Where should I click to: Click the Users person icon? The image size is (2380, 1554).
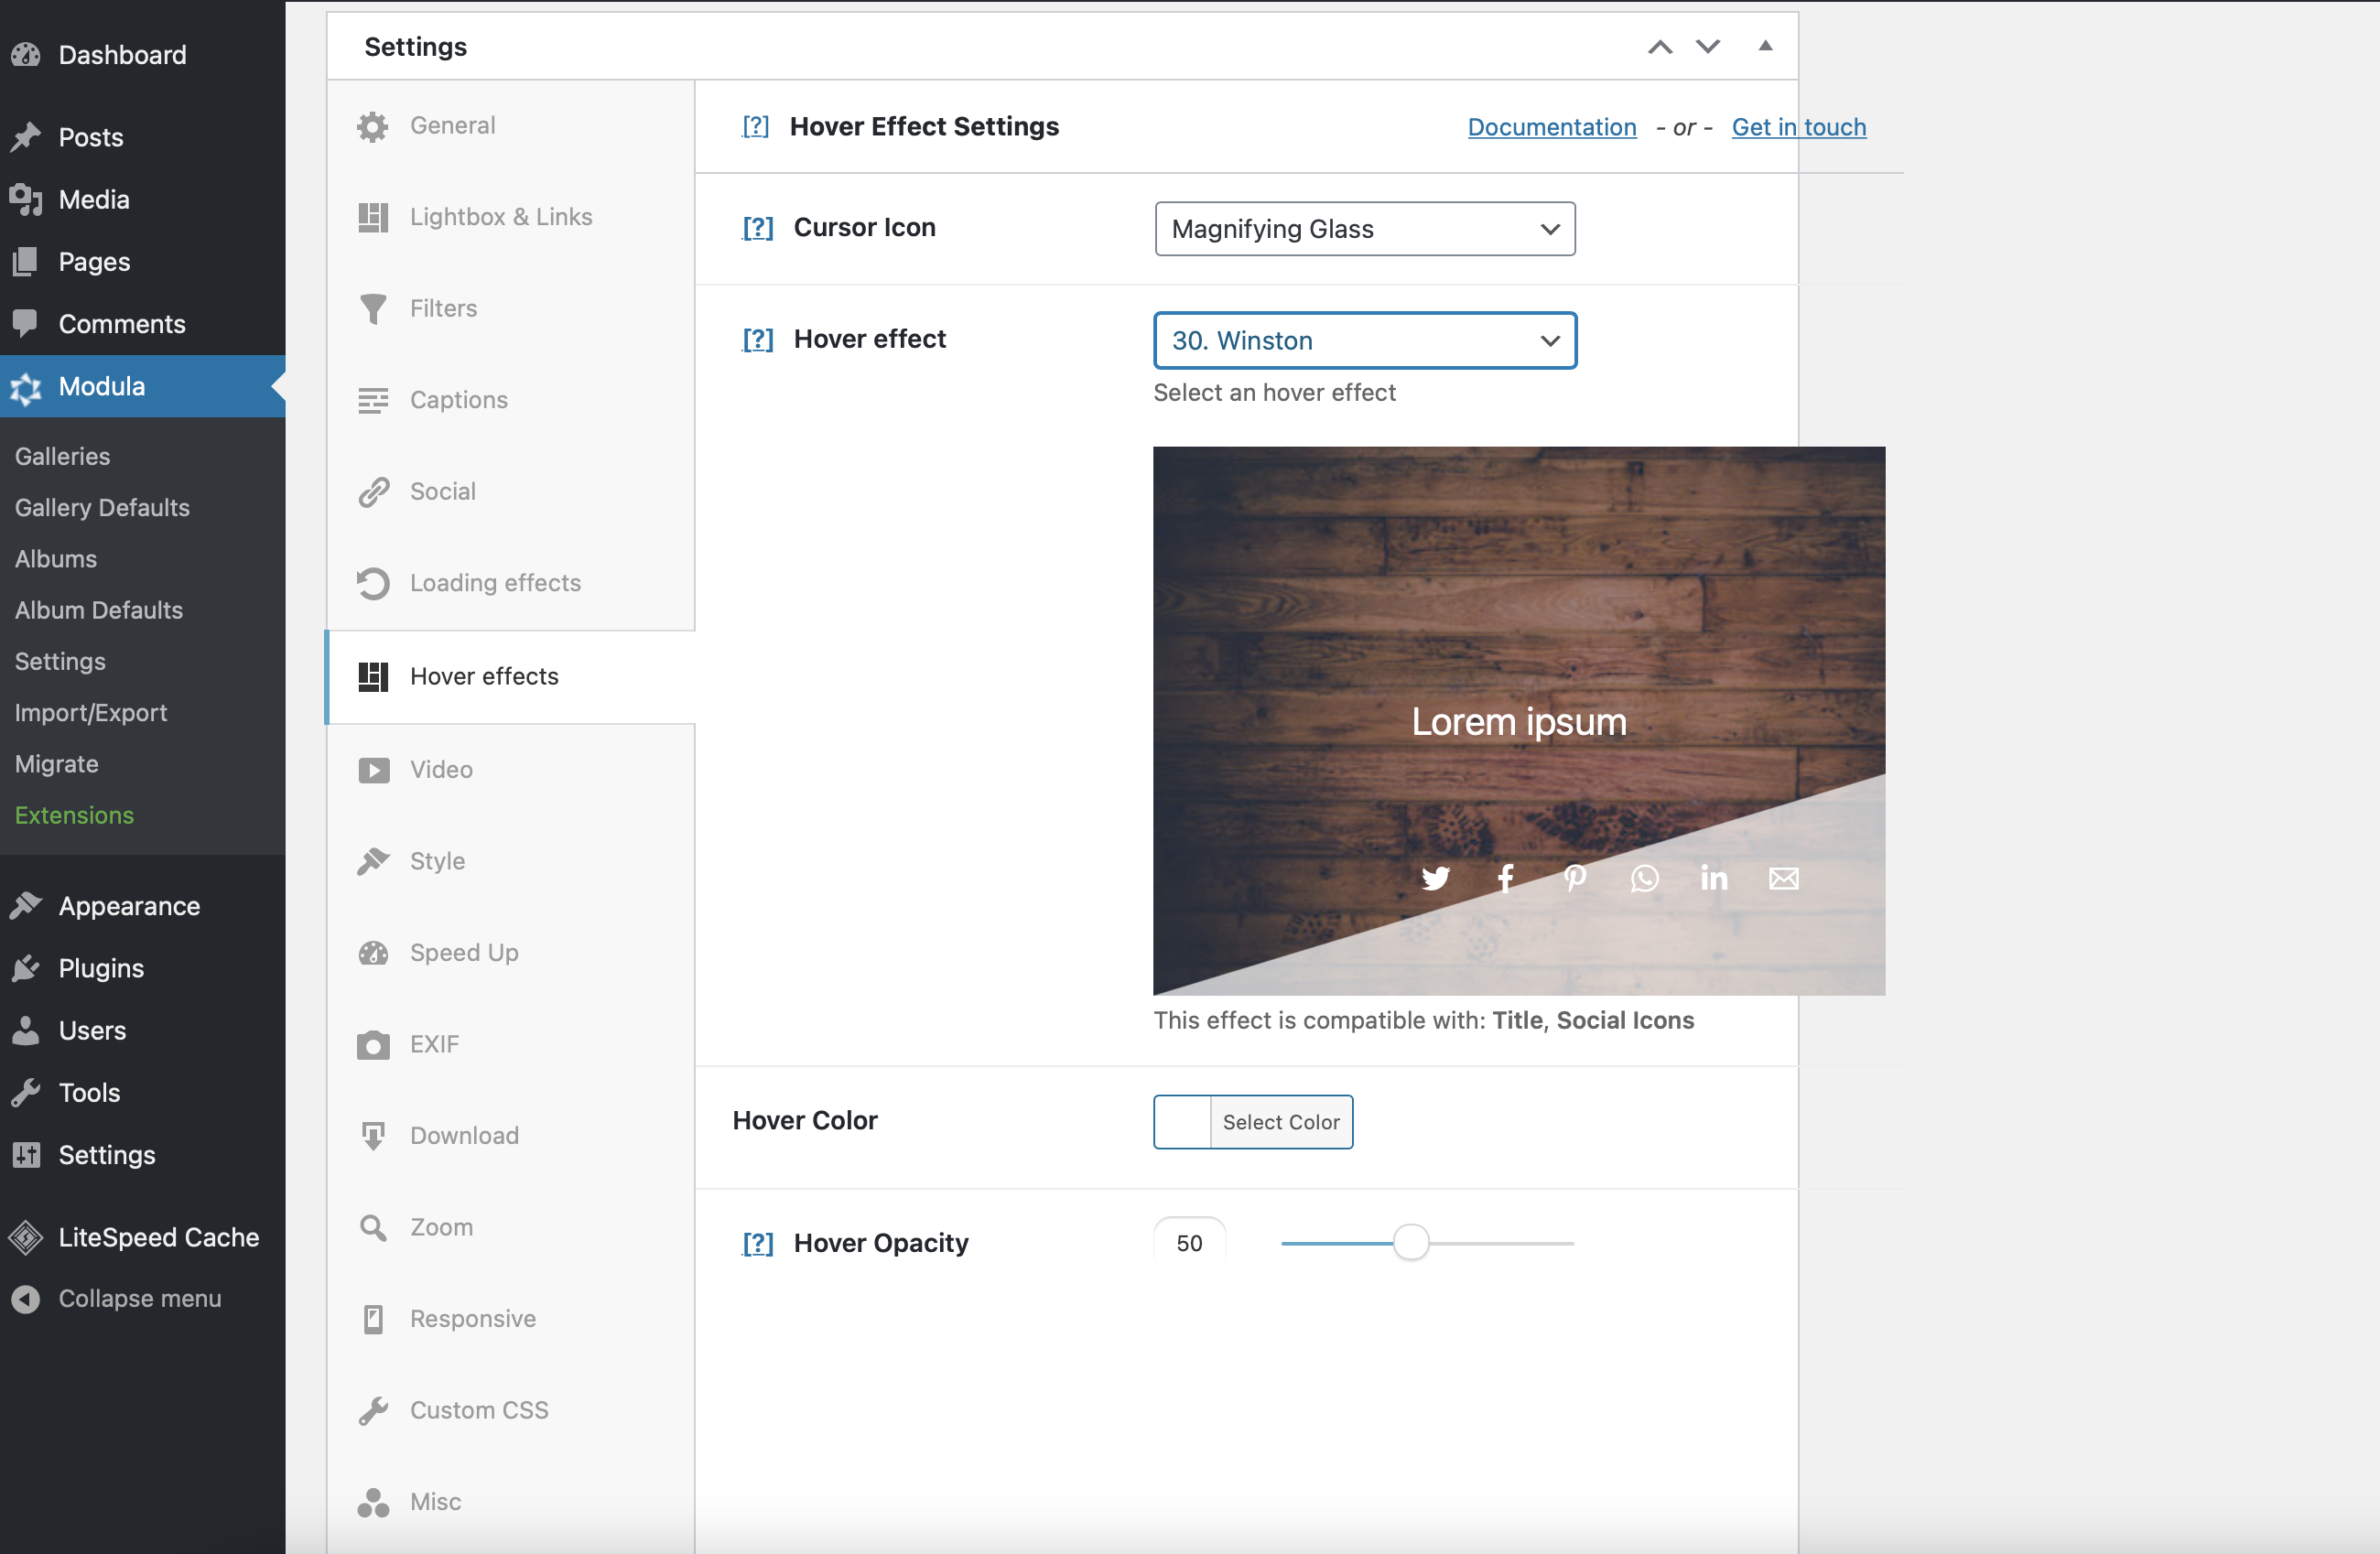point(26,1031)
